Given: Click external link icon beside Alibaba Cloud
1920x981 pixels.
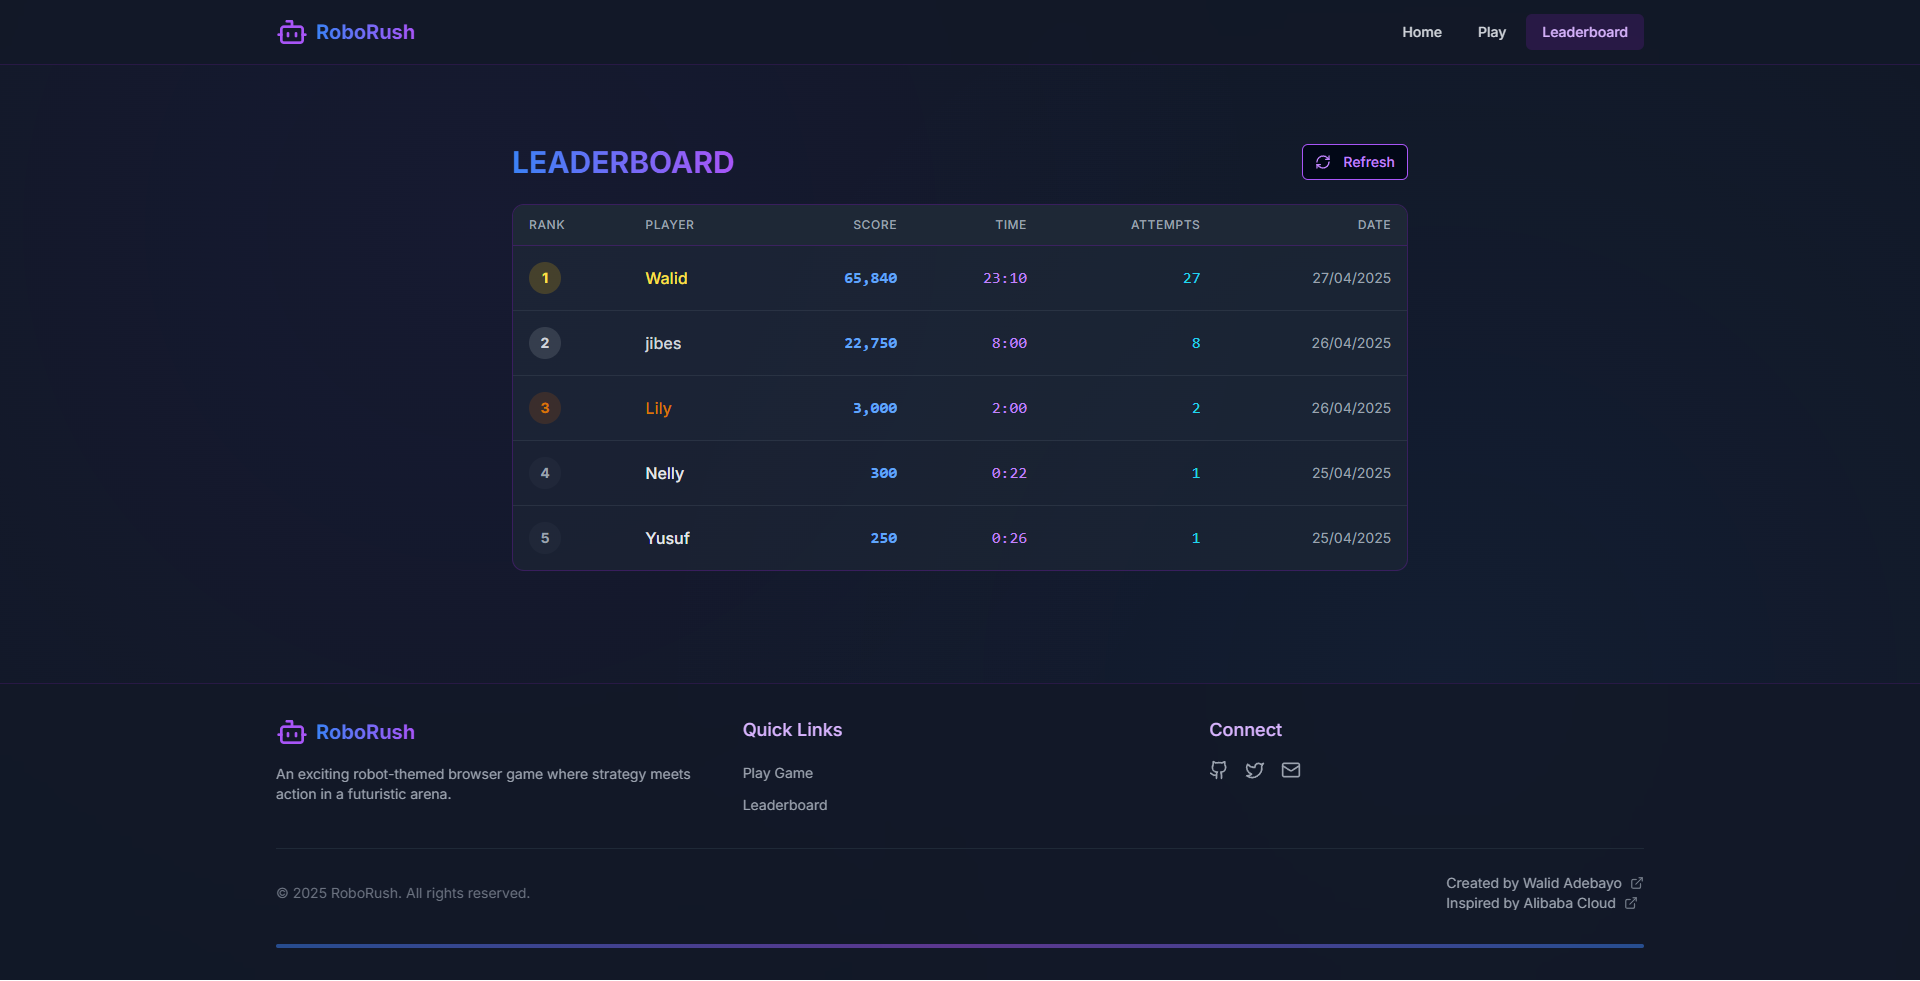Looking at the screenshot, I should coord(1631,903).
